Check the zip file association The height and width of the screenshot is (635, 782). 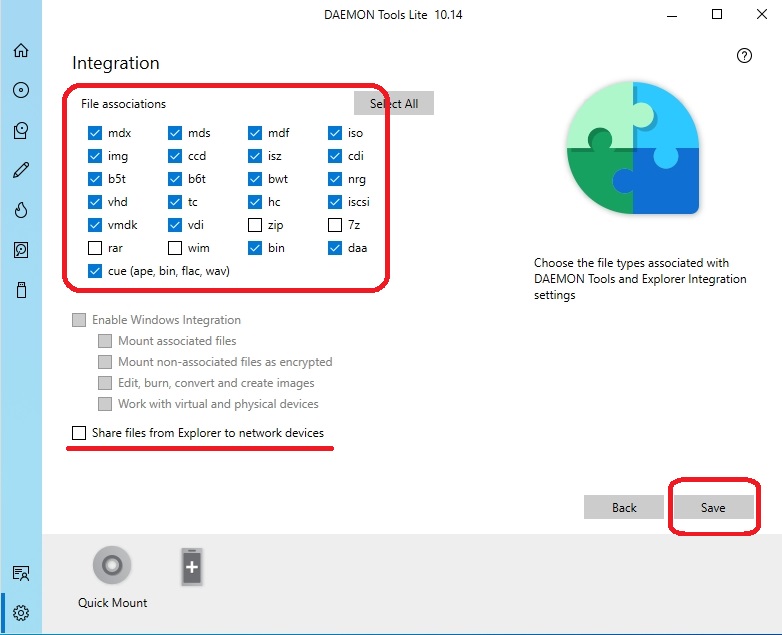pyautogui.click(x=255, y=225)
